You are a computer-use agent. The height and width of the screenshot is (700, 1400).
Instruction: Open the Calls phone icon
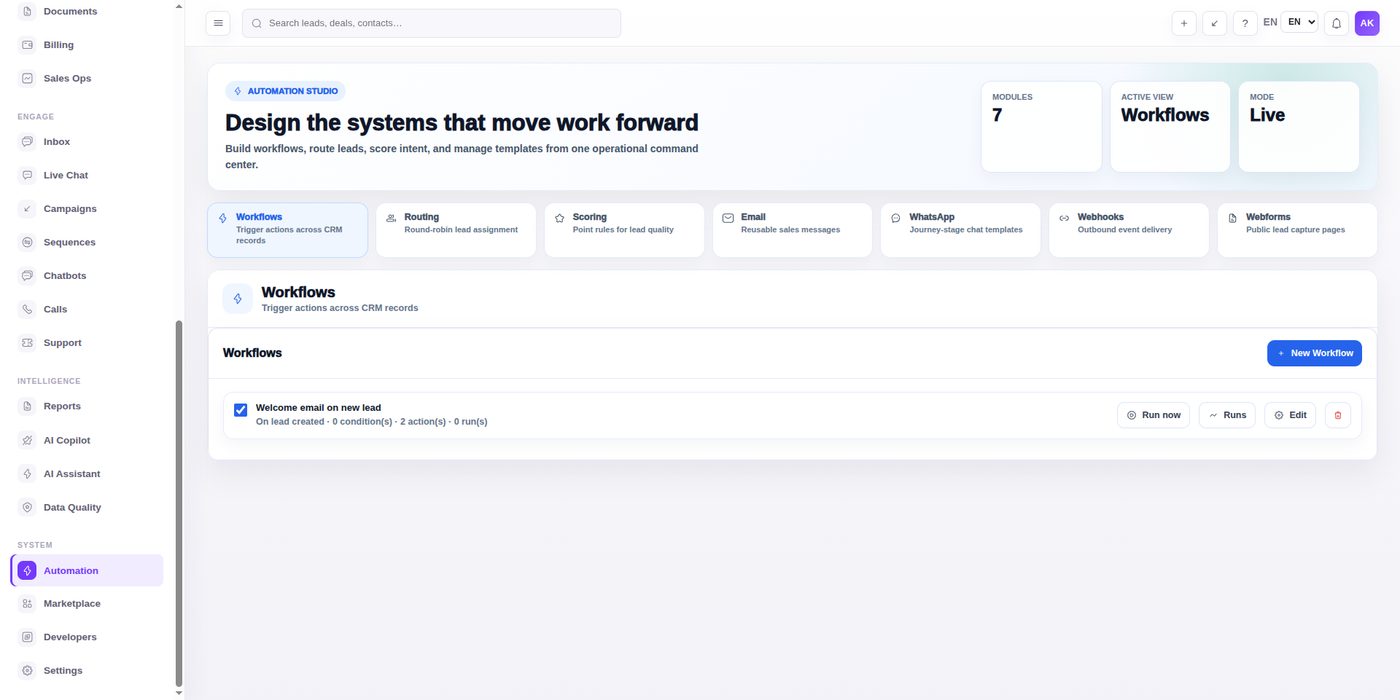(27, 309)
